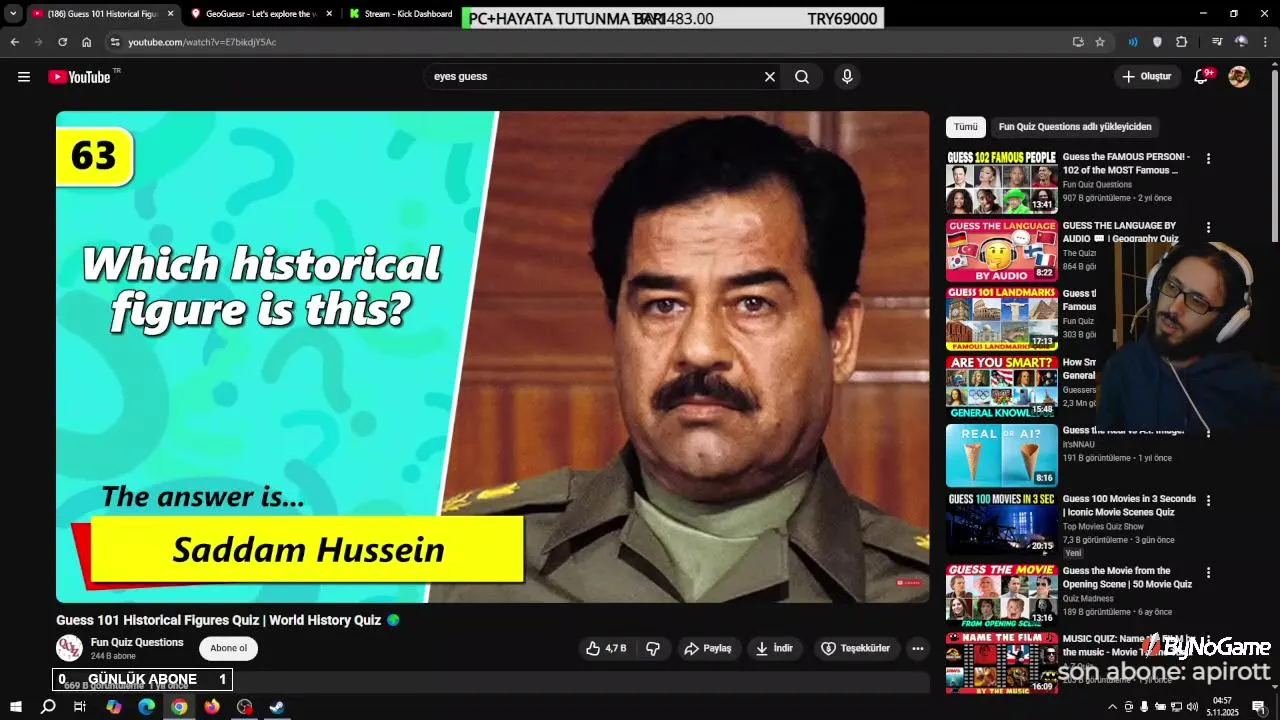Switch to the Stream - Kick Dashboard tab

pos(400,14)
